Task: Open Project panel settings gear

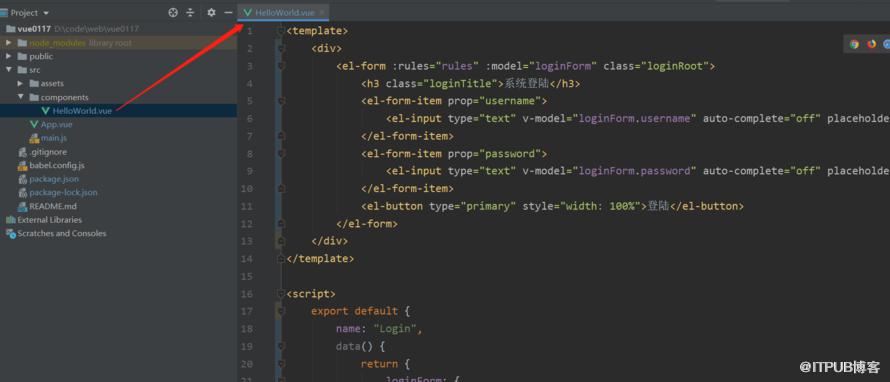Action: (211, 12)
